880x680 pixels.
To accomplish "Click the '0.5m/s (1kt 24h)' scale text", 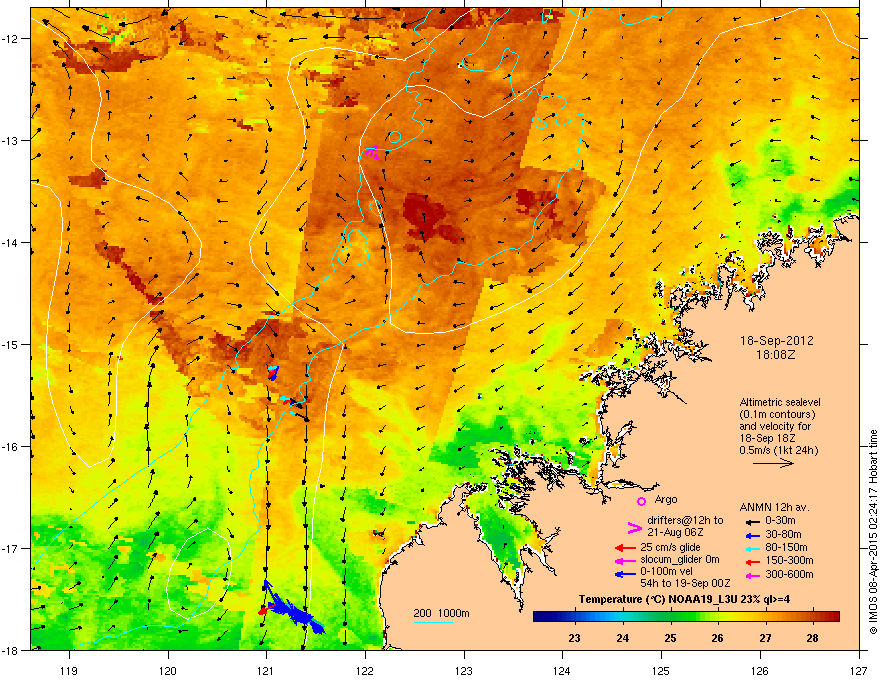I will pos(778,450).
